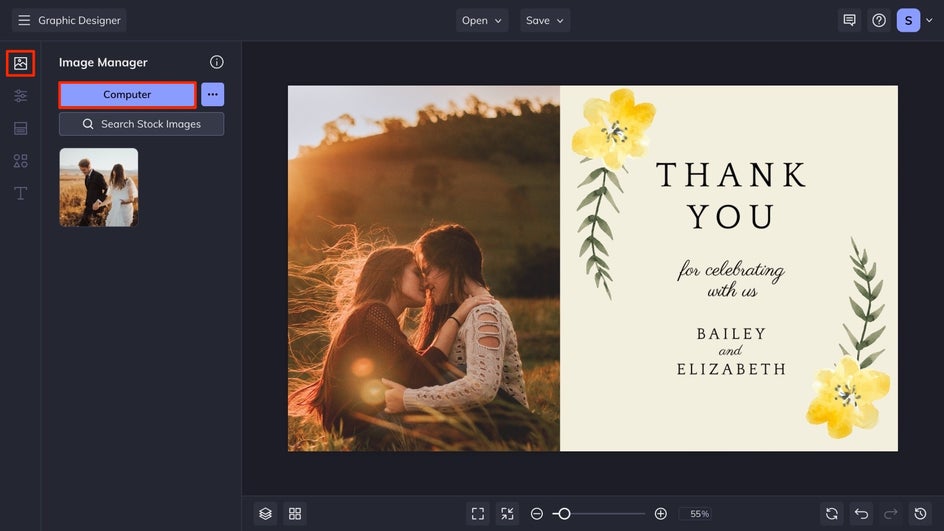This screenshot has width=944, height=531.
Task: Open the Layers panel
Action: (x=266, y=514)
